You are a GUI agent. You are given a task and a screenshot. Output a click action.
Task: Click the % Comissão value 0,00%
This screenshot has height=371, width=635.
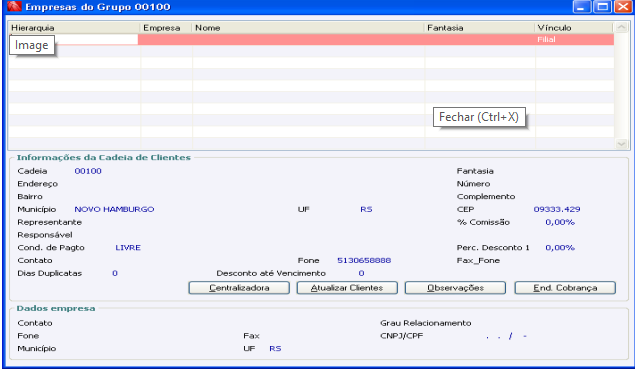[560, 222]
